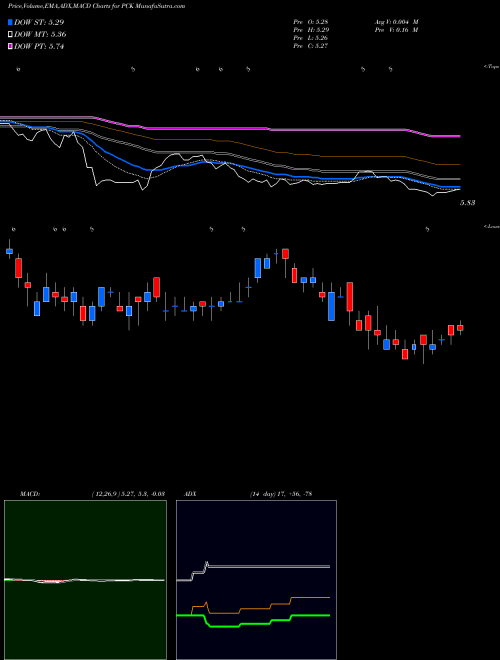Viewport: 500px width, 660px height.
Task: Open the green MACD indicator chart panel
Action: point(85,580)
